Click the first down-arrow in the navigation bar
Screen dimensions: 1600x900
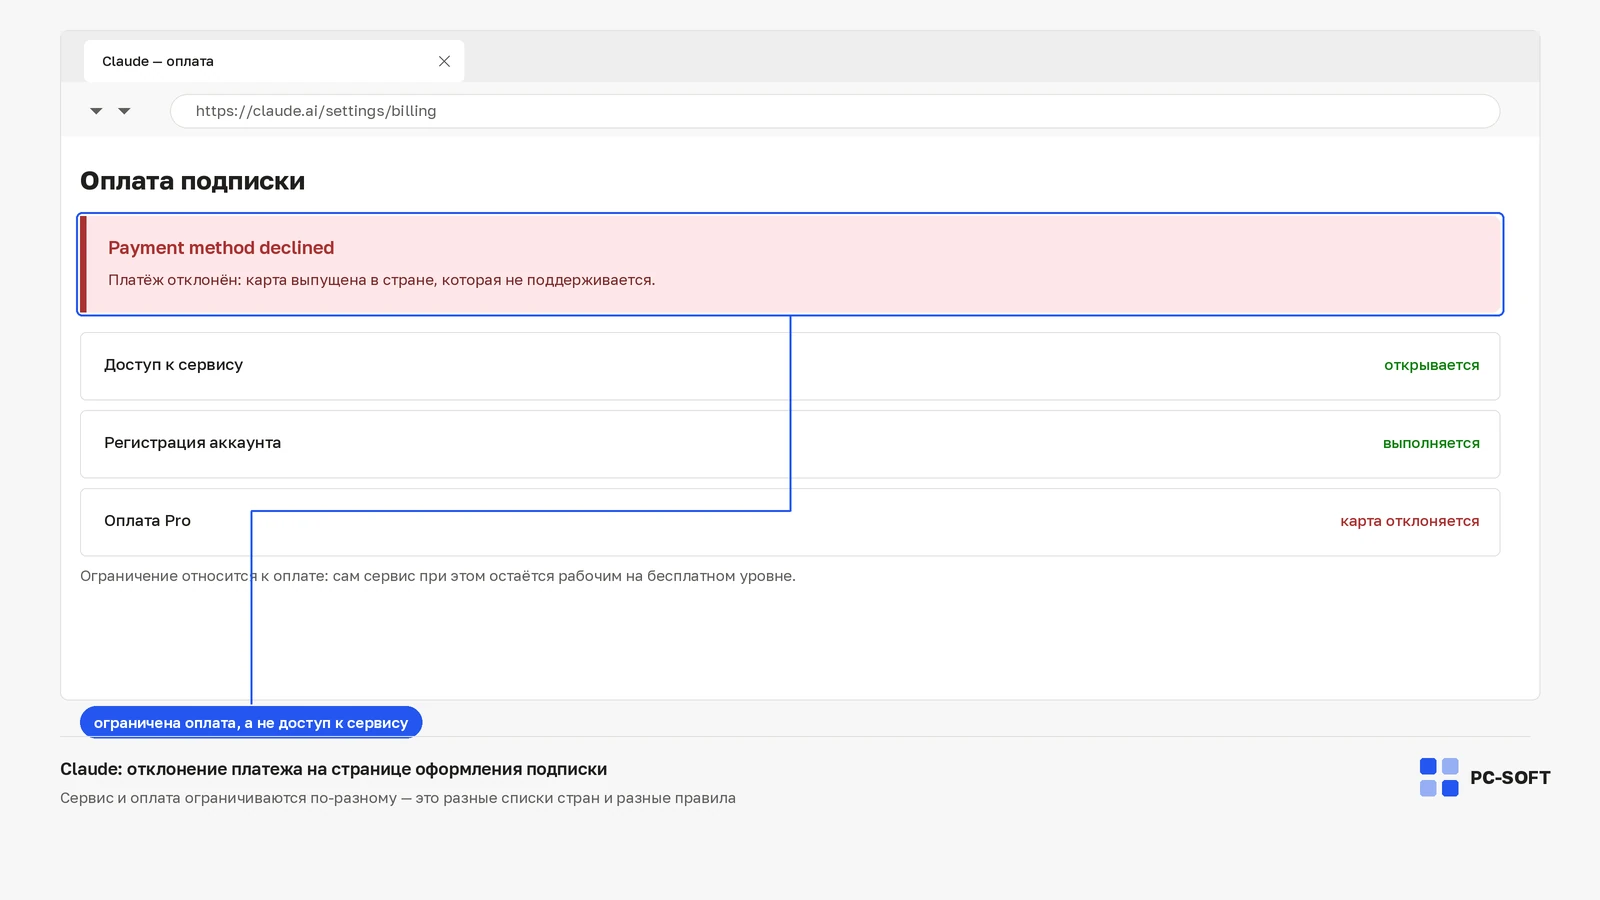click(96, 111)
